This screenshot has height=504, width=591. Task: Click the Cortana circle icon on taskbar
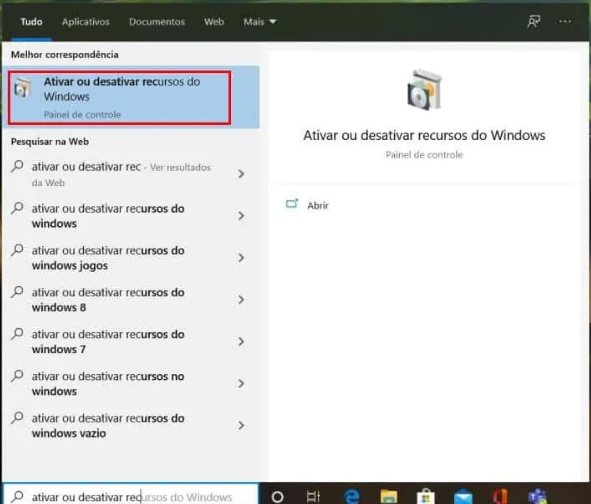pyautogui.click(x=277, y=496)
